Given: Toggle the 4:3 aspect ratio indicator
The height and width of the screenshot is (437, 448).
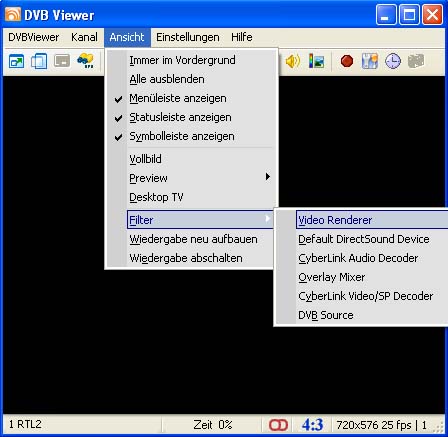Looking at the screenshot, I should point(312,425).
